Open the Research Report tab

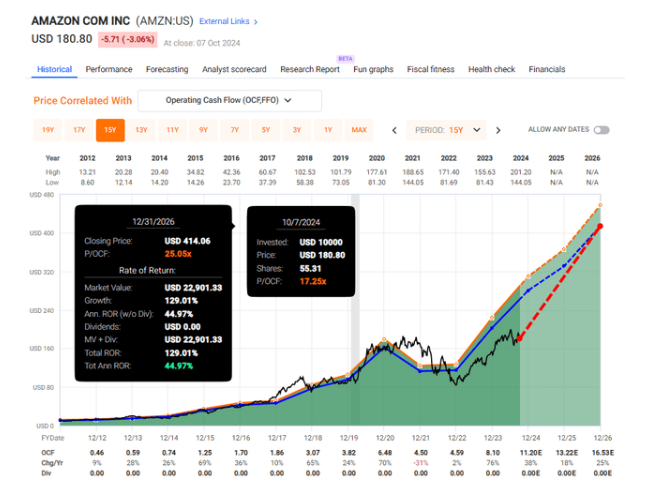[310, 69]
